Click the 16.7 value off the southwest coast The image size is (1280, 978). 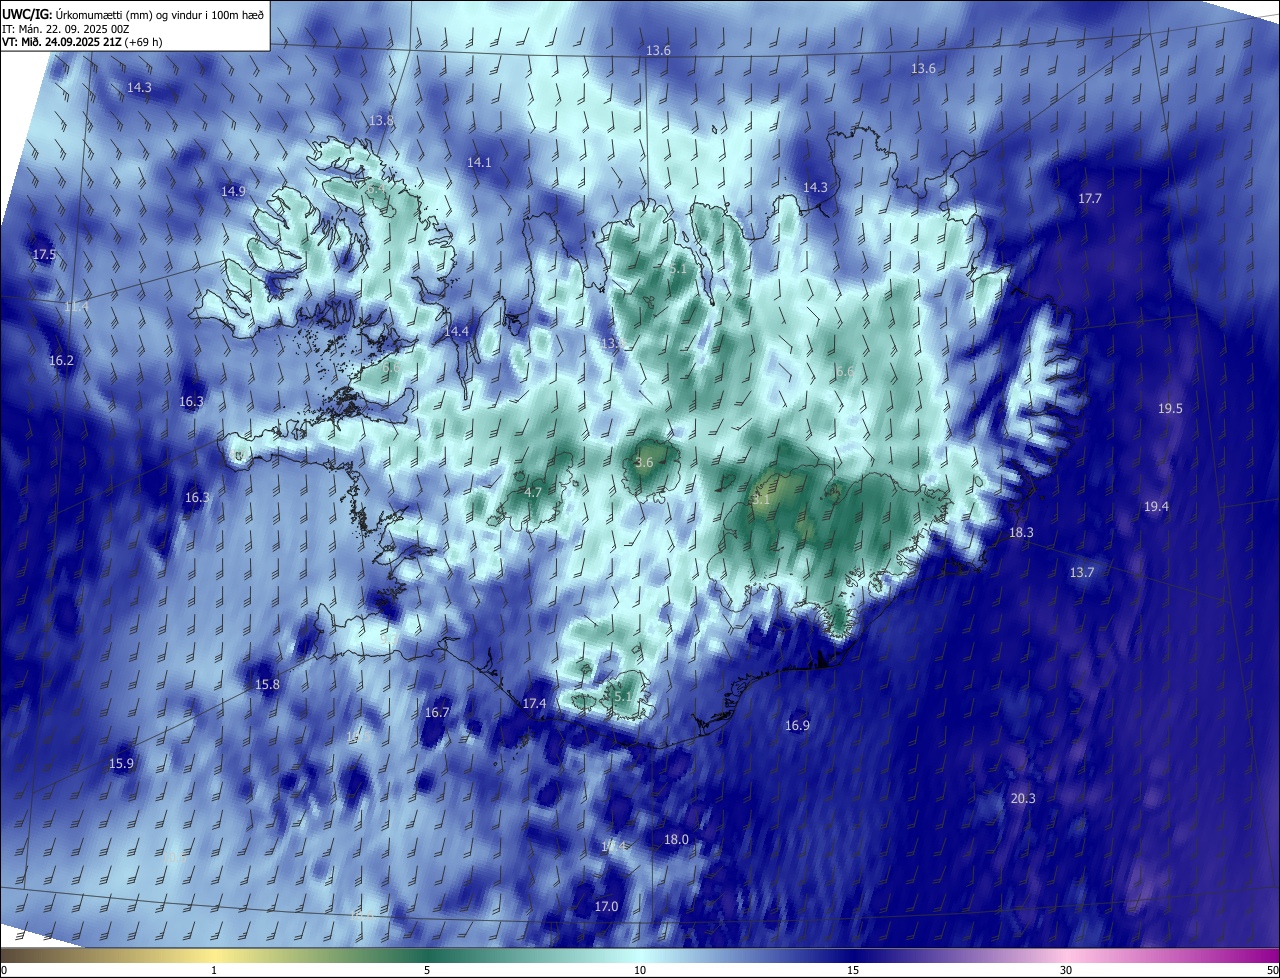coord(437,713)
